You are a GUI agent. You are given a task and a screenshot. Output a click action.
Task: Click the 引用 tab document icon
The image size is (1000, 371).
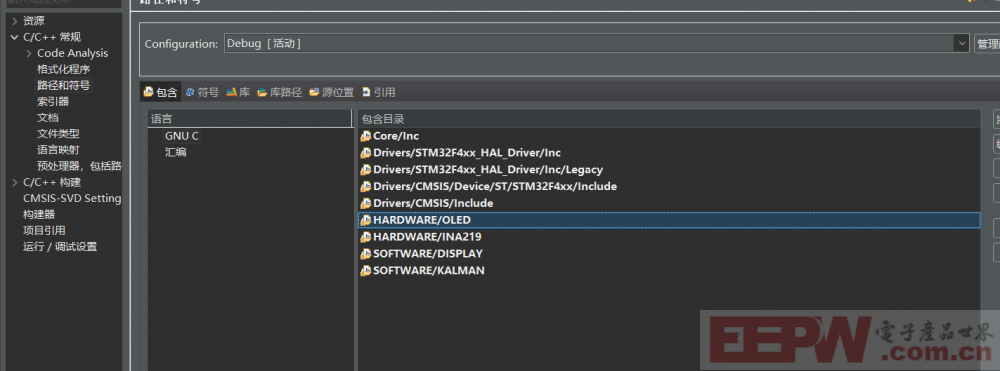coord(366,92)
